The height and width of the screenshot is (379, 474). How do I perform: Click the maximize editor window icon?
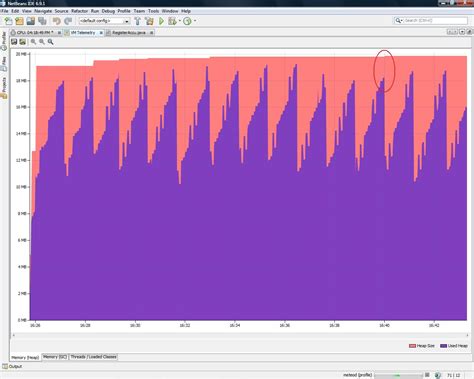[469, 32]
